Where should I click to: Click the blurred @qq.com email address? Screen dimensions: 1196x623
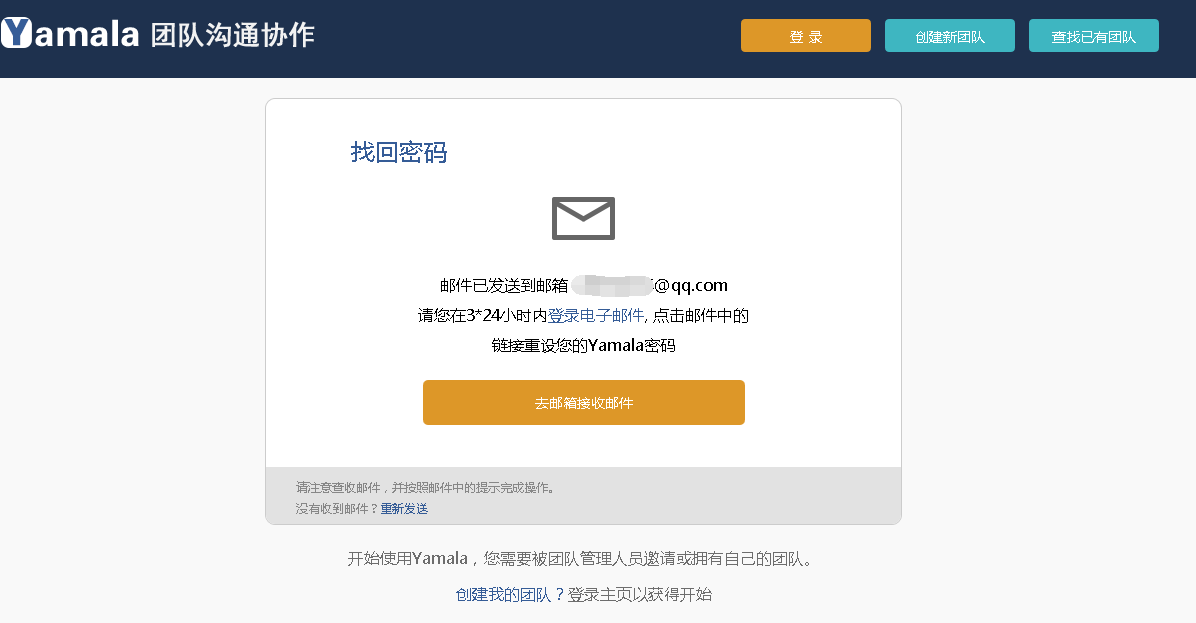pyautogui.click(x=655, y=285)
